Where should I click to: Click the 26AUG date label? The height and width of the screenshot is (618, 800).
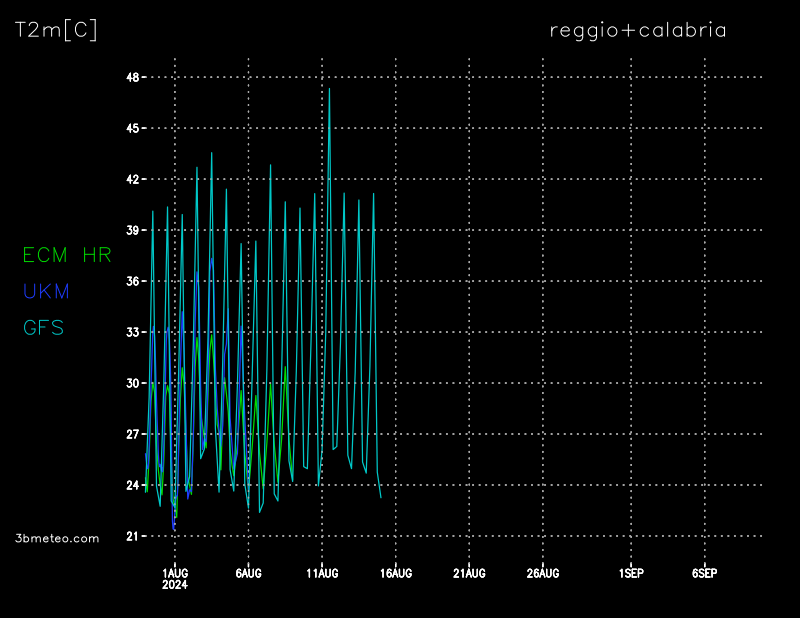(543, 573)
